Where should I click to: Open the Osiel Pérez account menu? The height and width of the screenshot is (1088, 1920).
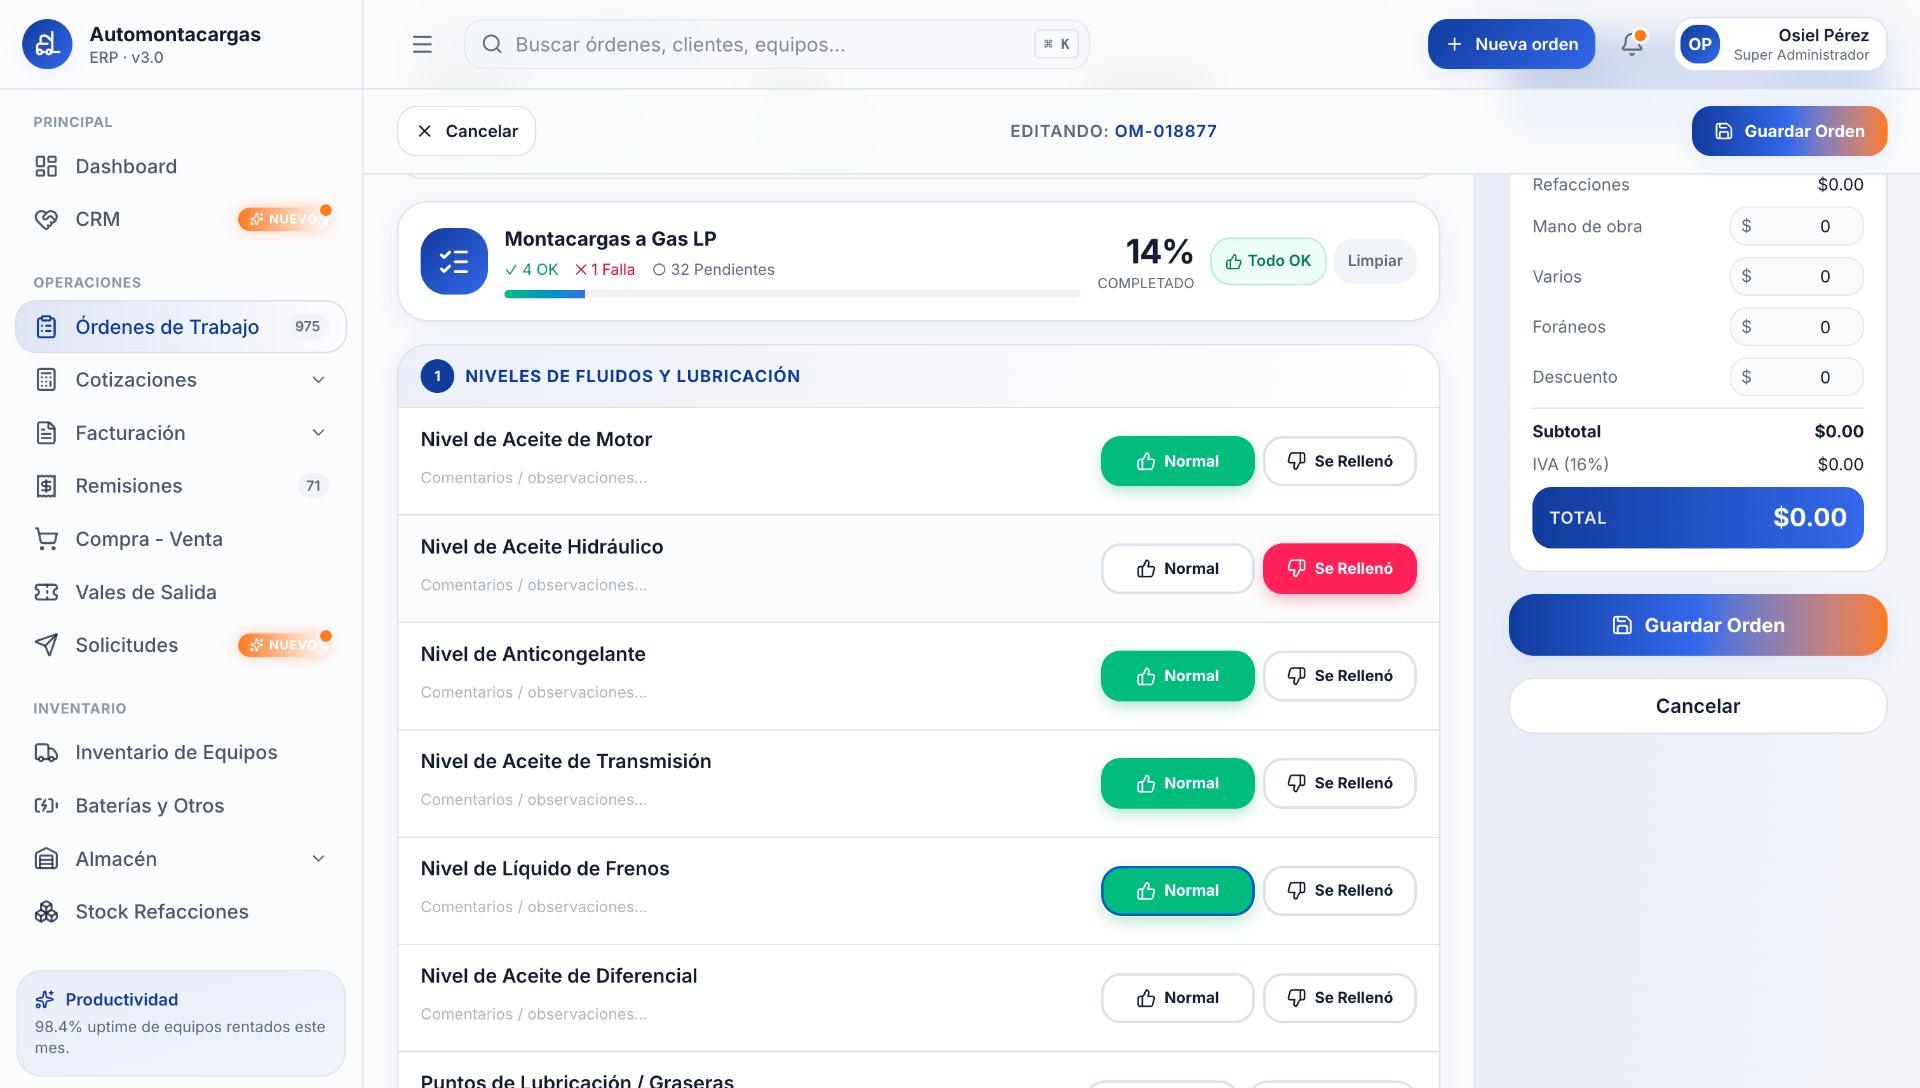pyautogui.click(x=1781, y=44)
